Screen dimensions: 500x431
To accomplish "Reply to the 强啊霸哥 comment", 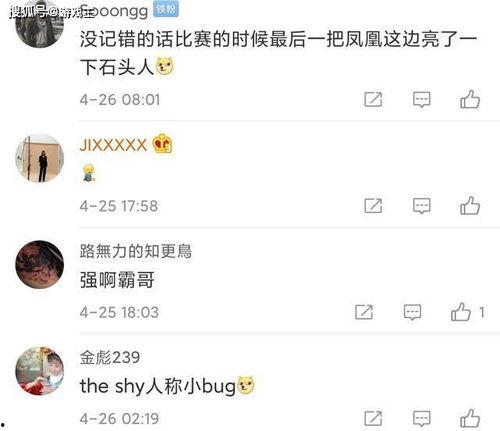I will point(412,312).
